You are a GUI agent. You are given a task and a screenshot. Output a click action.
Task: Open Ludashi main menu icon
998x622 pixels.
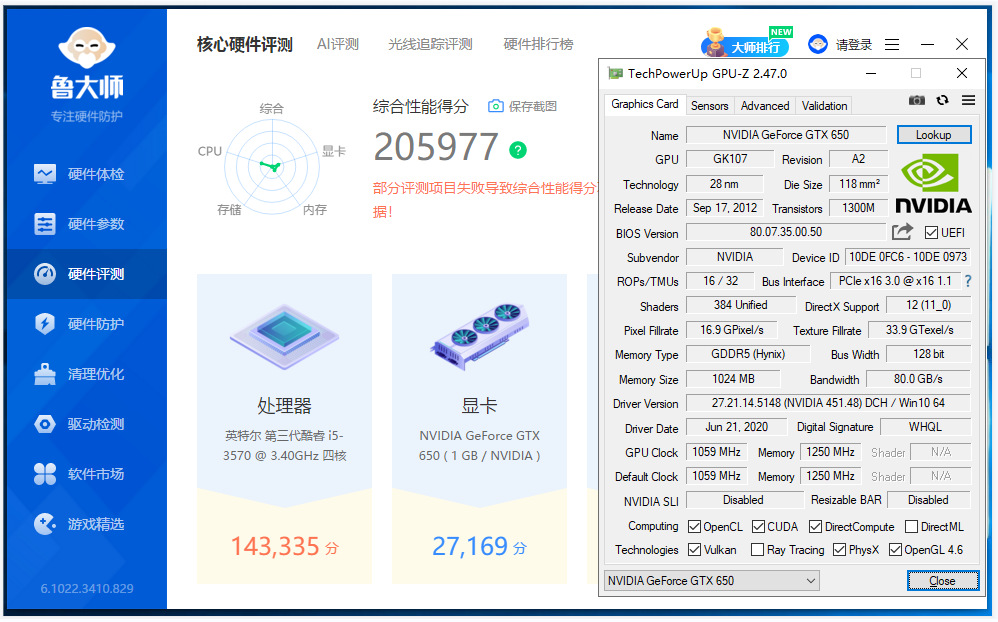pyautogui.click(x=893, y=45)
